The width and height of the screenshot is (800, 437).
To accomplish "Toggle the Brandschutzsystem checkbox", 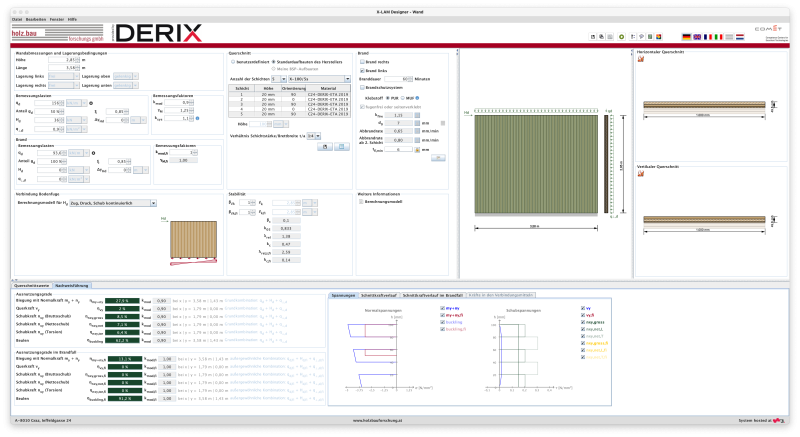I will click(362, 87).
